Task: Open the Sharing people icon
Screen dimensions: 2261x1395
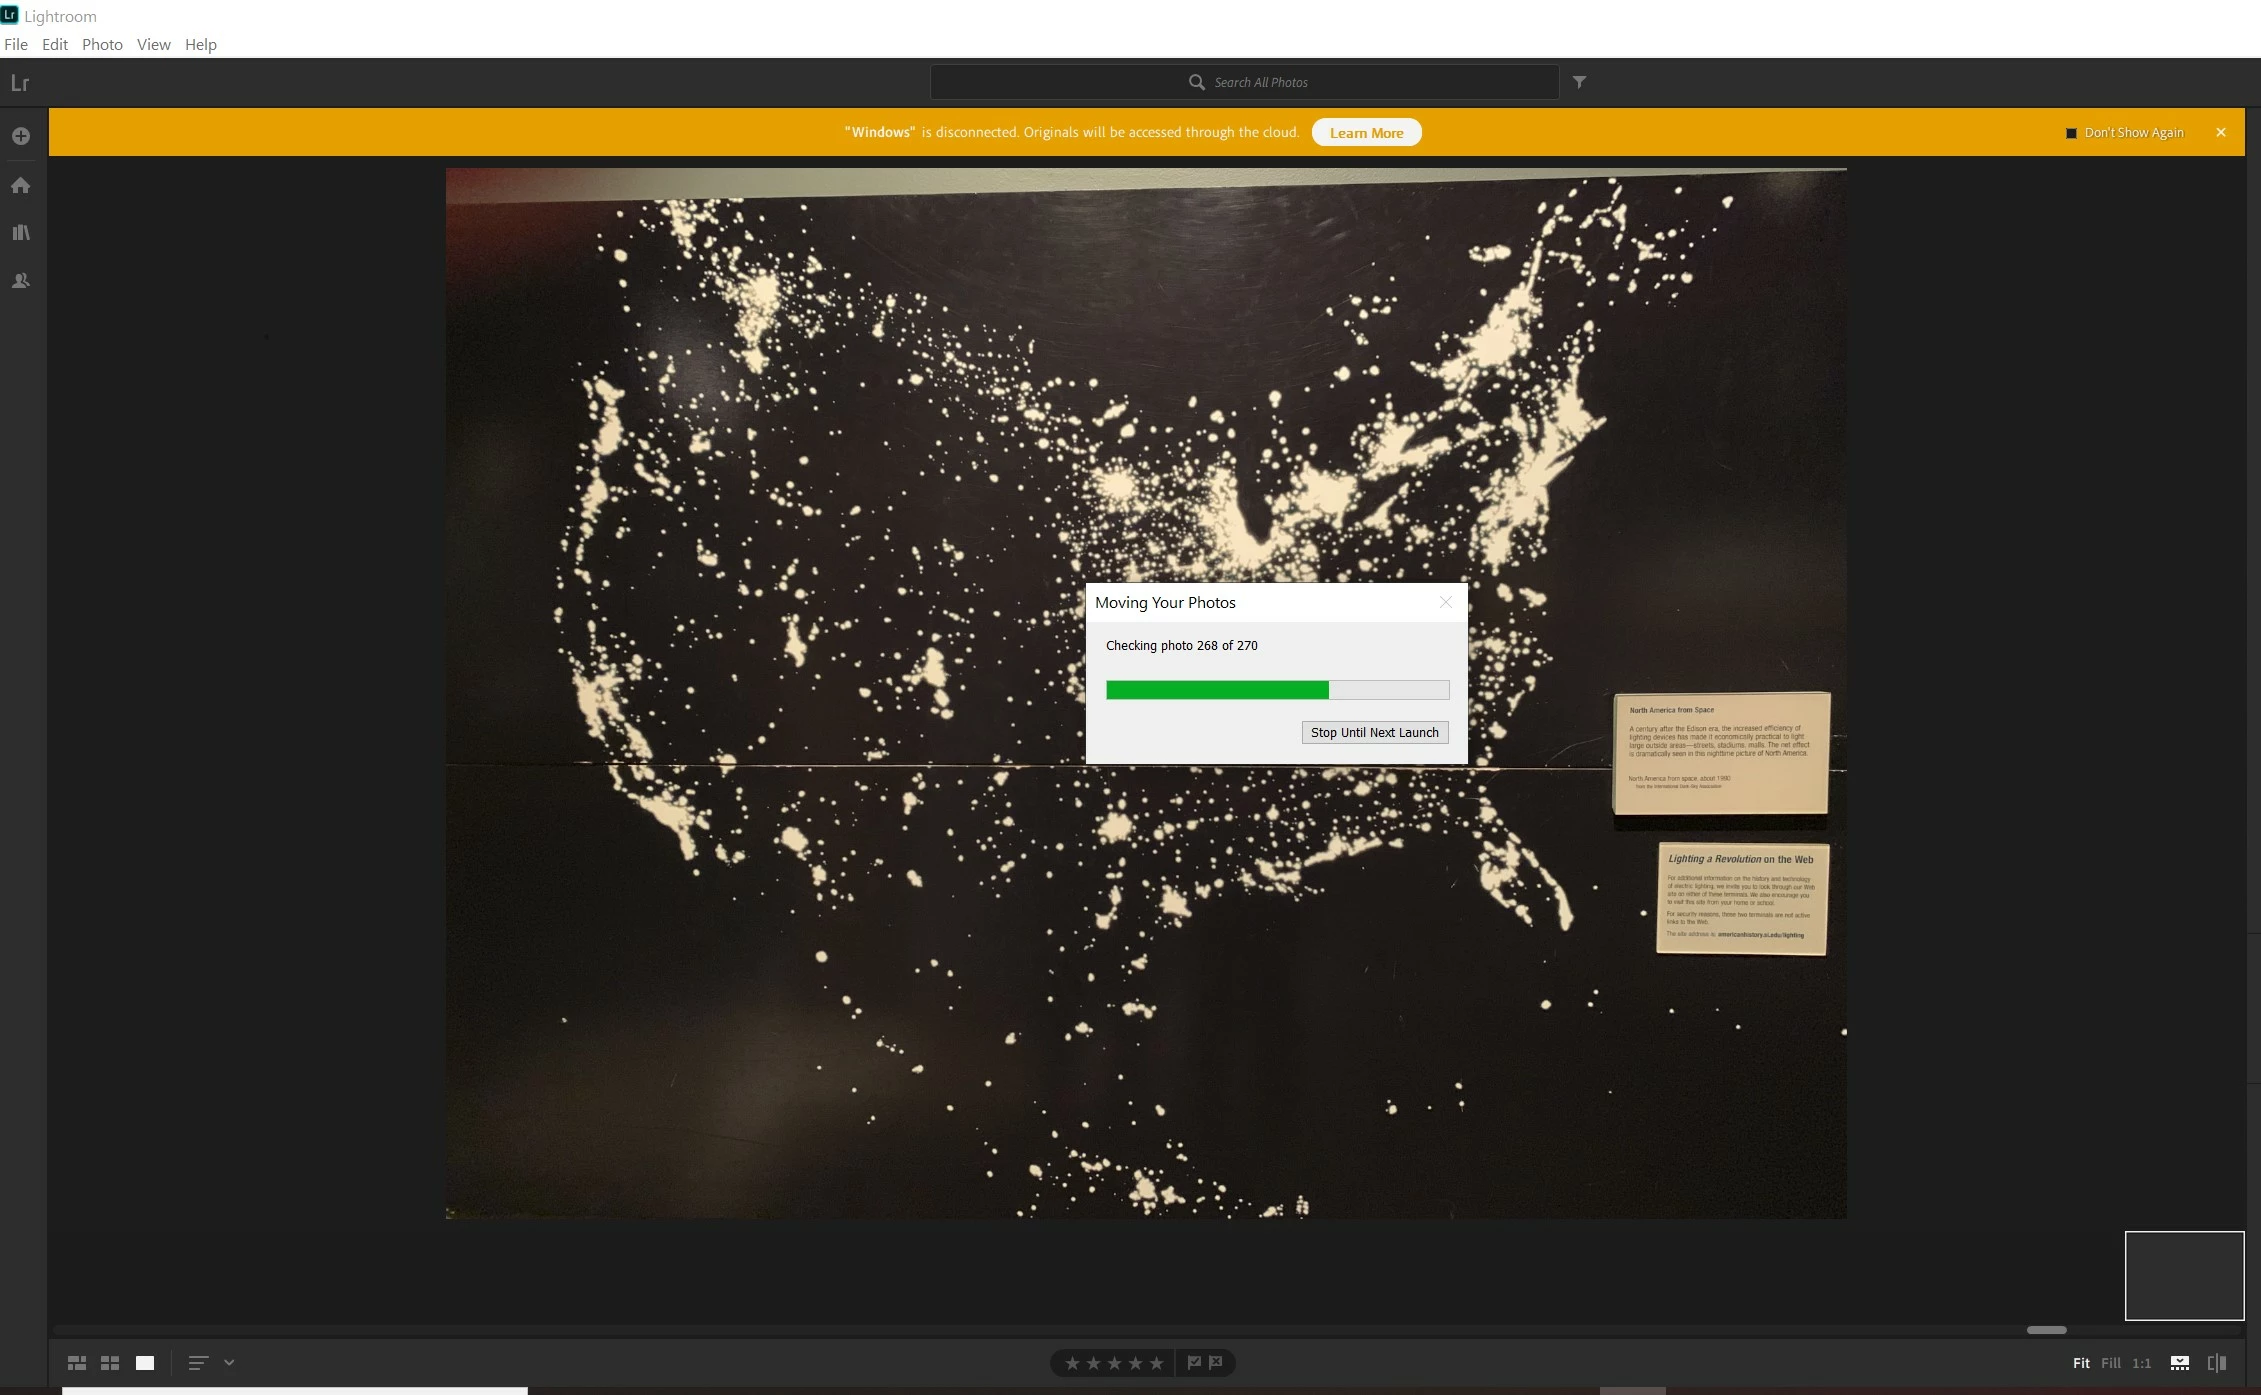Action: [21, 281]
